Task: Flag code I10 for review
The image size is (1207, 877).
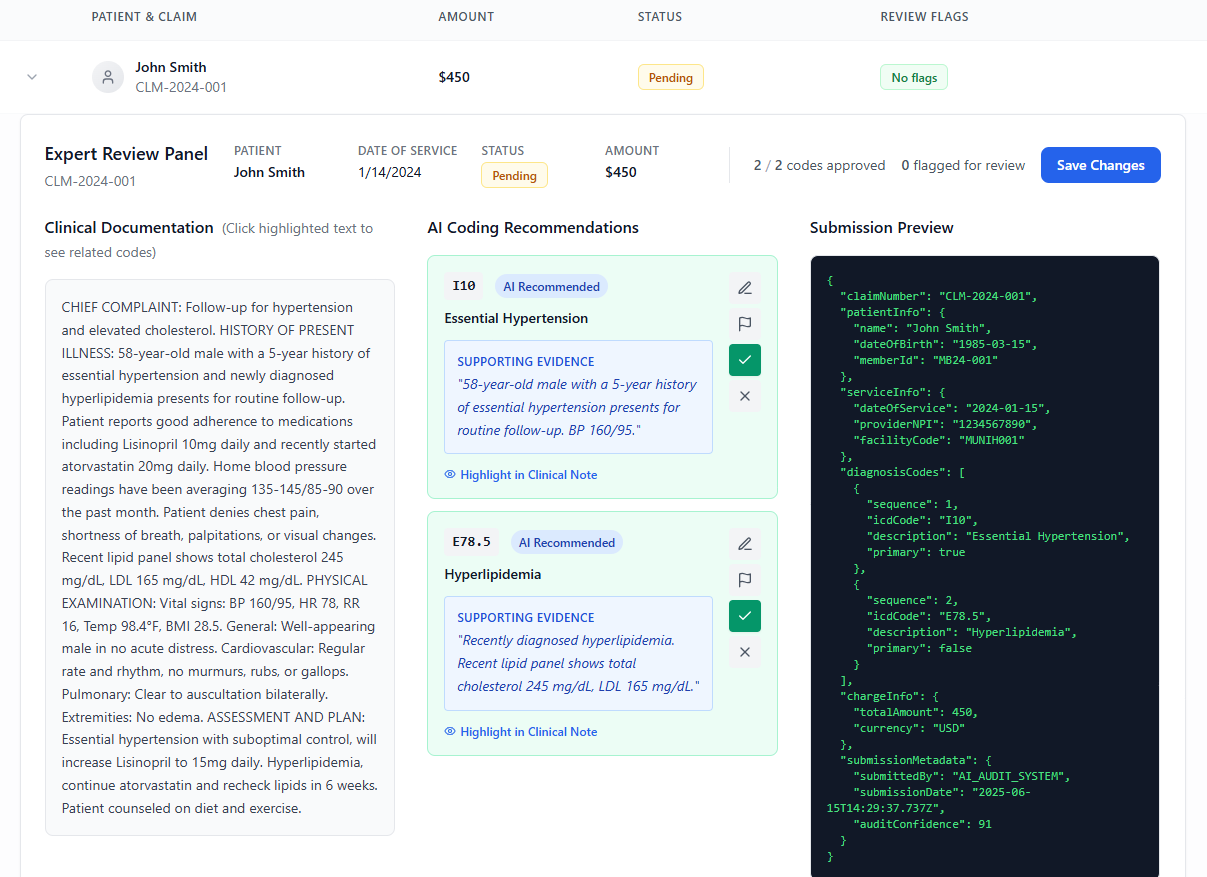Action: [x=745, y=324]
